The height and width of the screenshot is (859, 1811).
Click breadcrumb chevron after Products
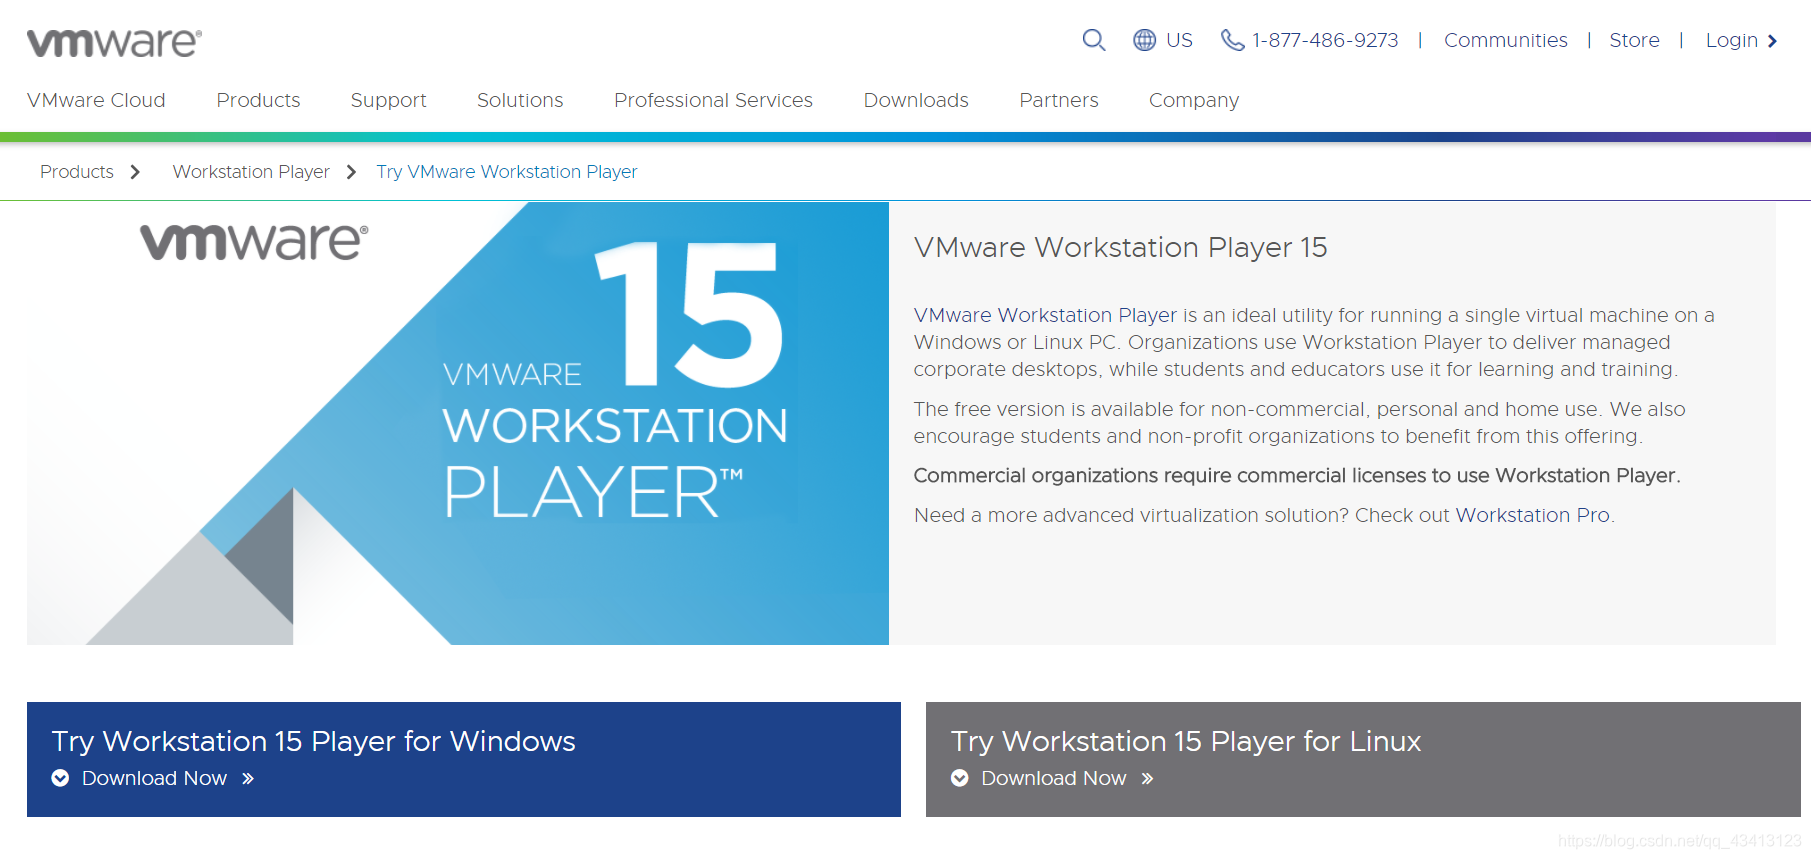[135, 172]
